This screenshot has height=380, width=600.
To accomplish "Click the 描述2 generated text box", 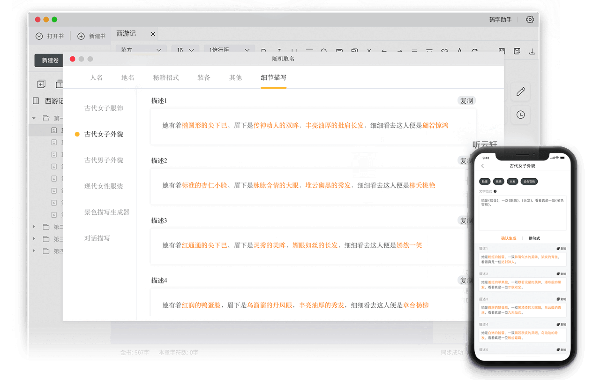I will tap(310, 186).
